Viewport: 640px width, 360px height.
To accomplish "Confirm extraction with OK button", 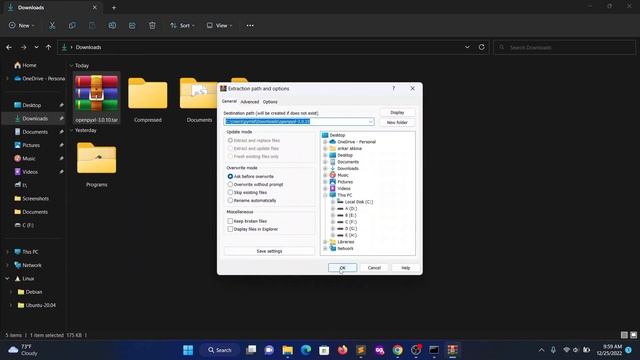I will (342, 268).
